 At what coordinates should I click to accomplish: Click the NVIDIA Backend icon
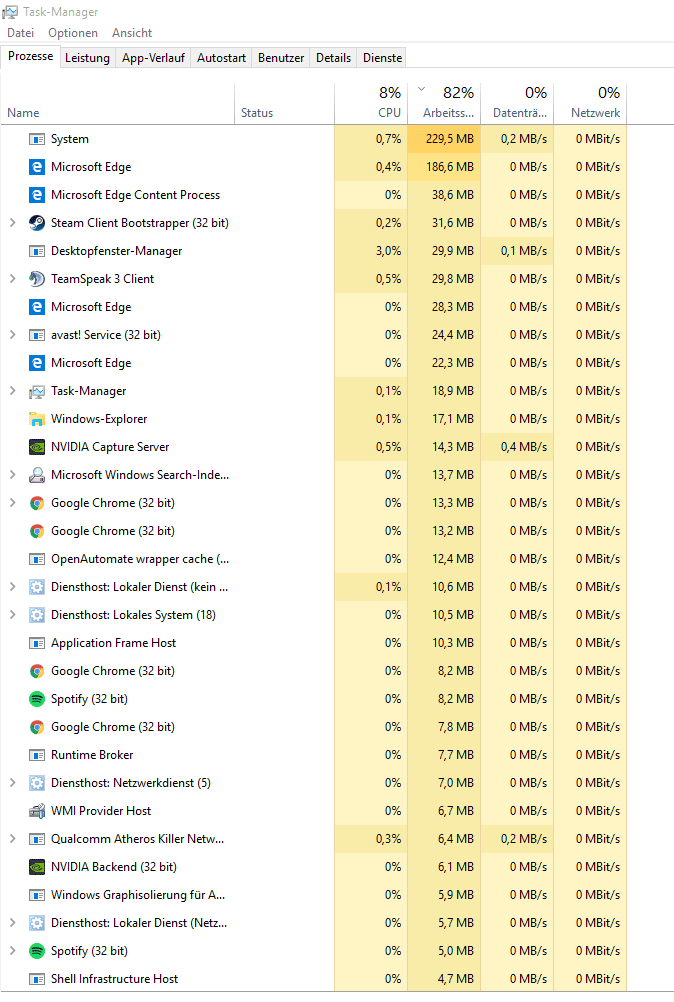coord(37,867)
